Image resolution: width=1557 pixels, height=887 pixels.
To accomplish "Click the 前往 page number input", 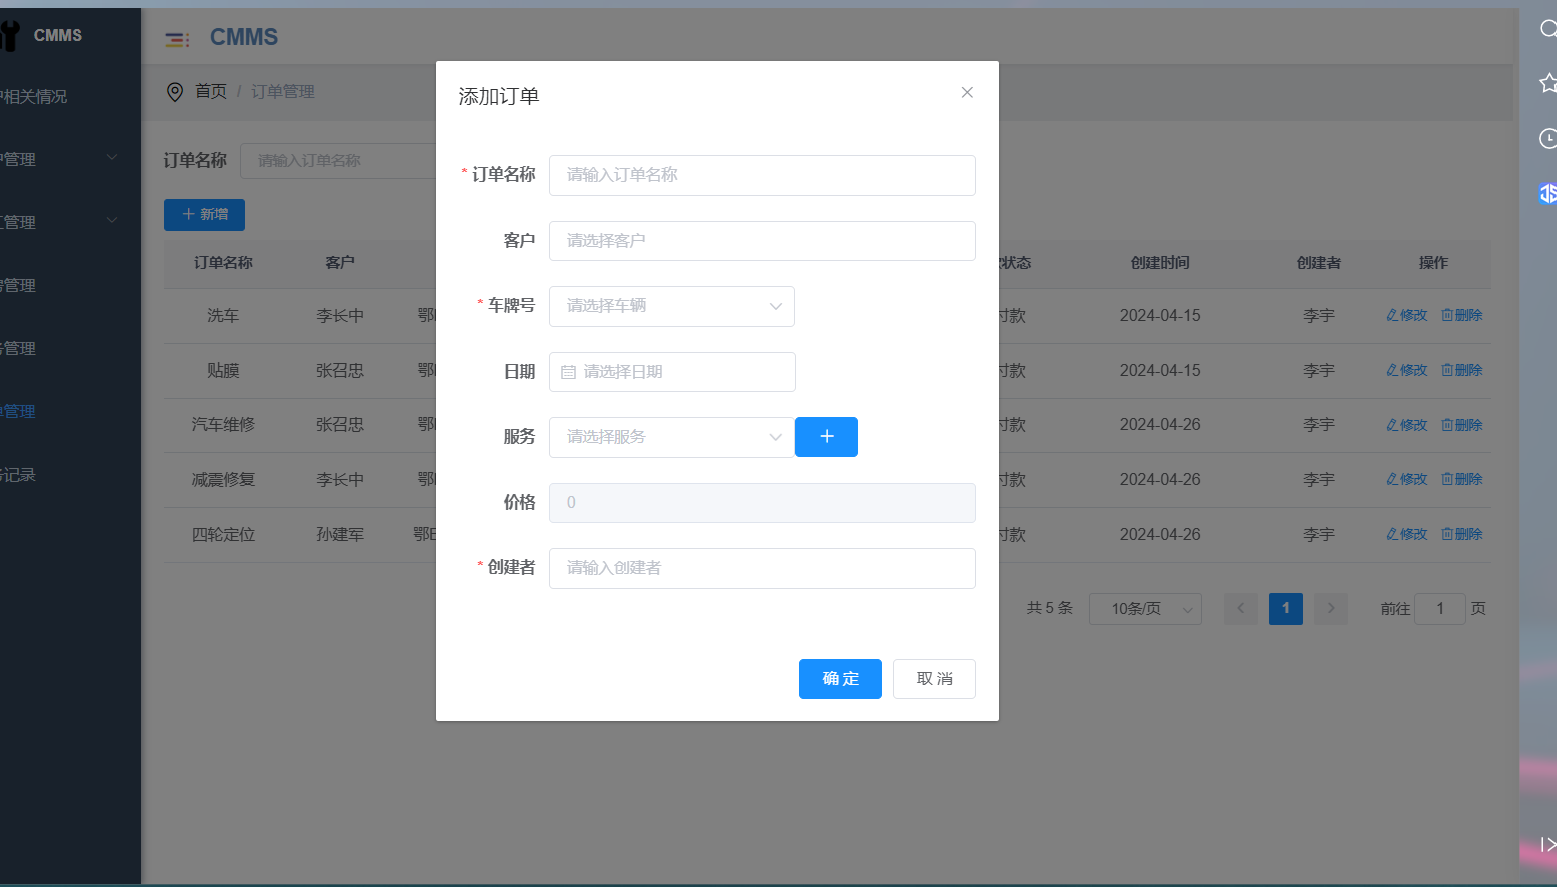I will coord(1440,609).
